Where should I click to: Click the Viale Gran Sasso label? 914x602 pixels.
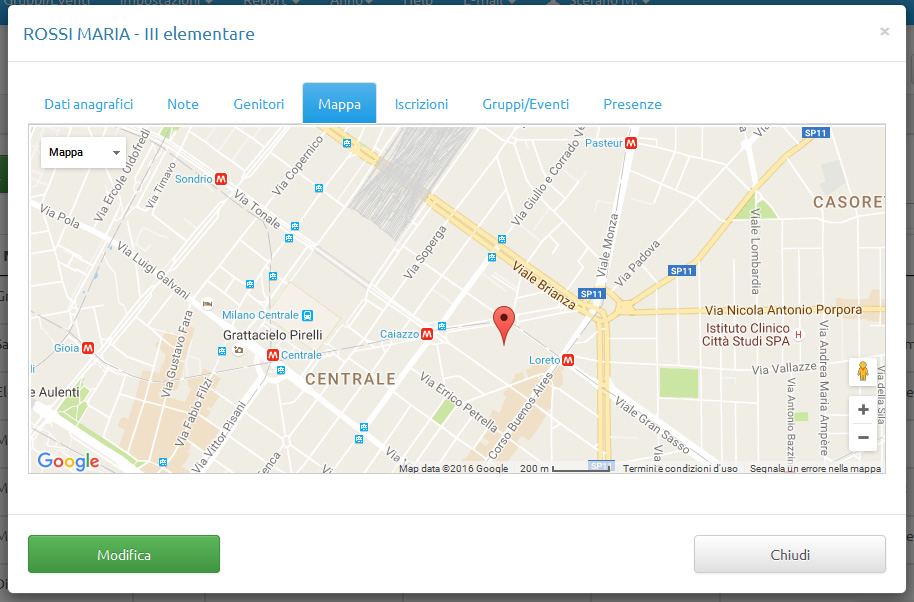652,425
